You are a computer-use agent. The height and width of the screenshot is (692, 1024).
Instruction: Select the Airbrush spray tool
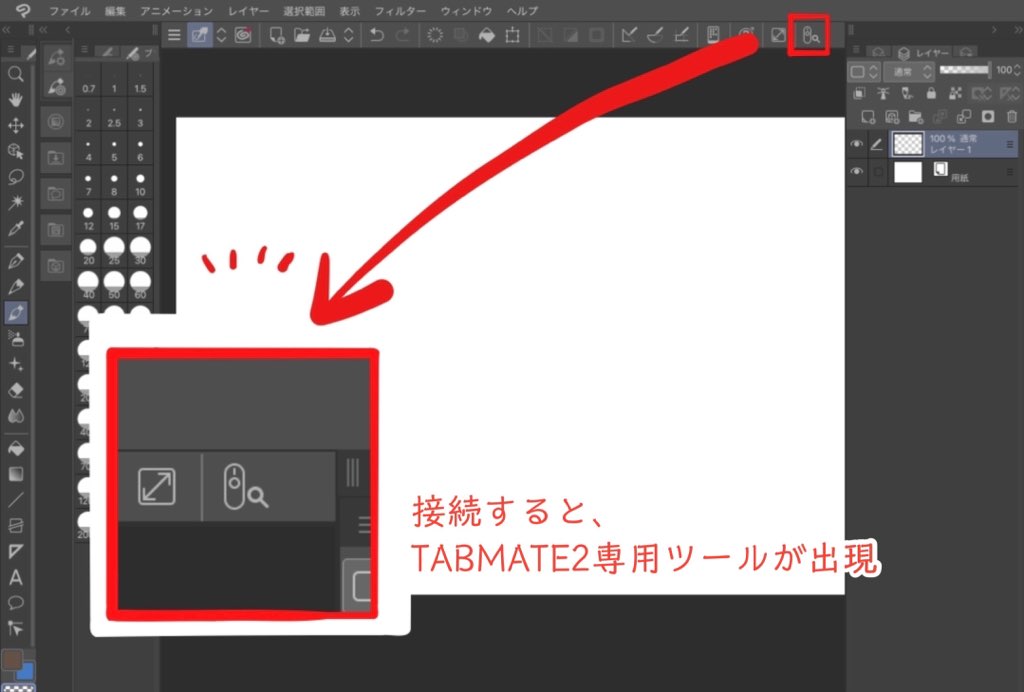point(16,339)
